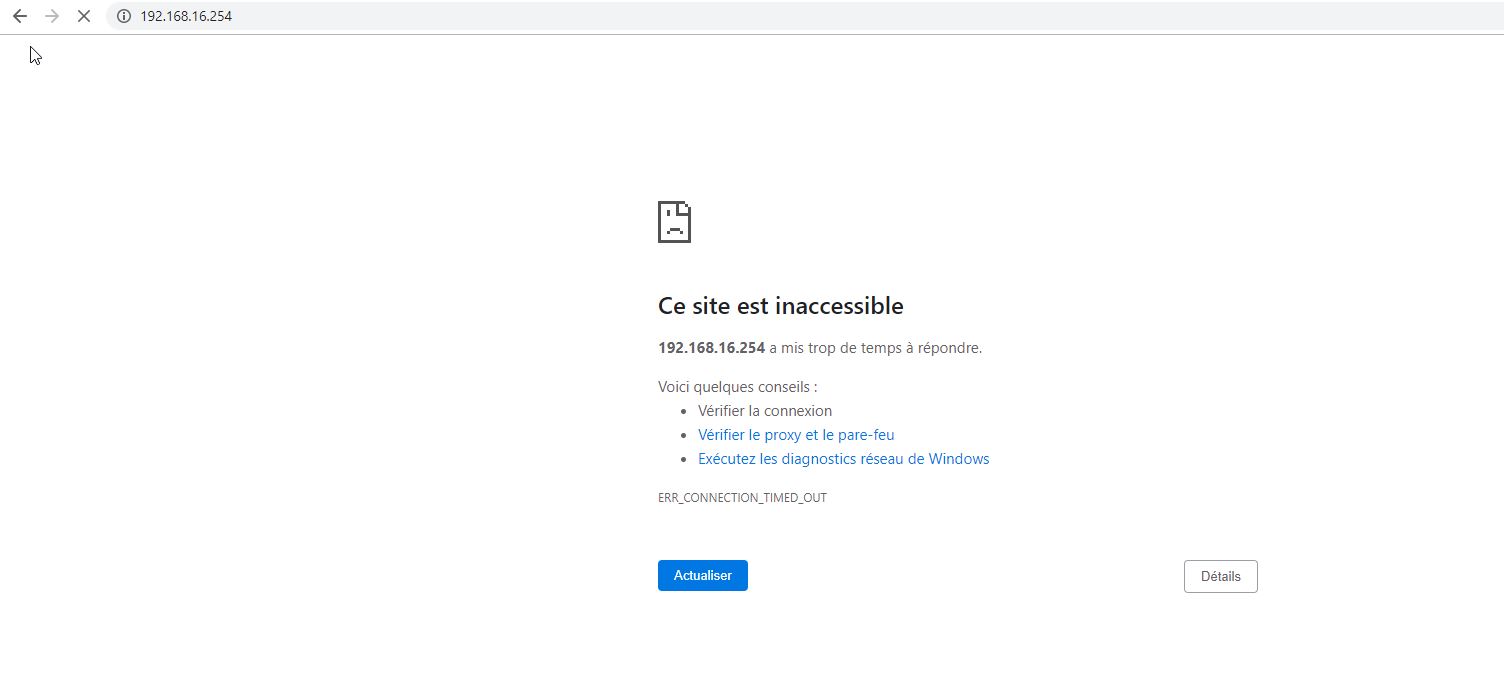
Task: Click the sad page error icon
Action: pos(675,222)
